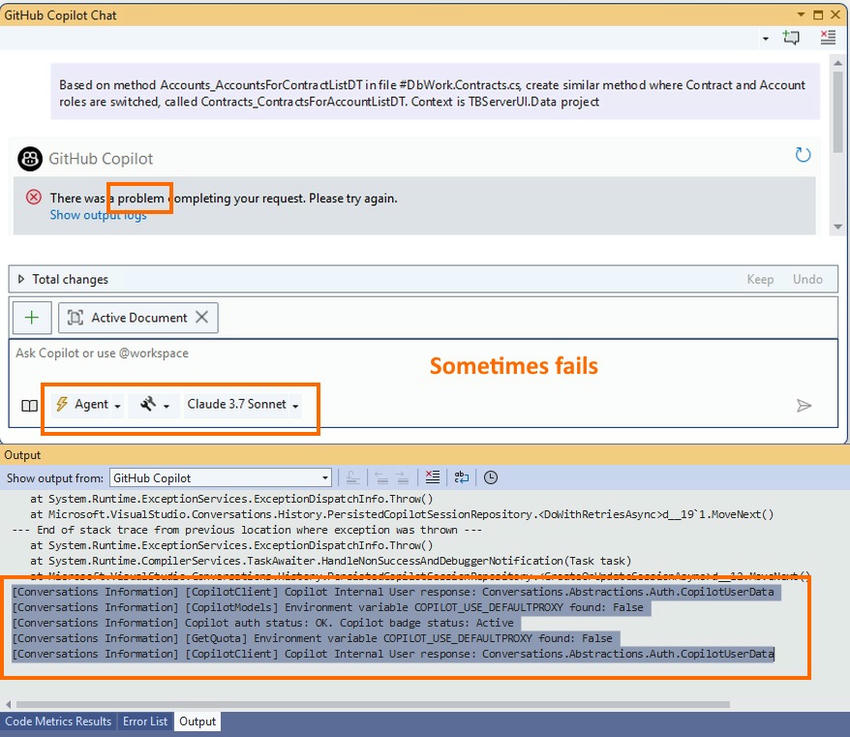The height and width of the screenshot is (737, 850).
Task: Go to next message in Output
Action: (x=402, y=477)
